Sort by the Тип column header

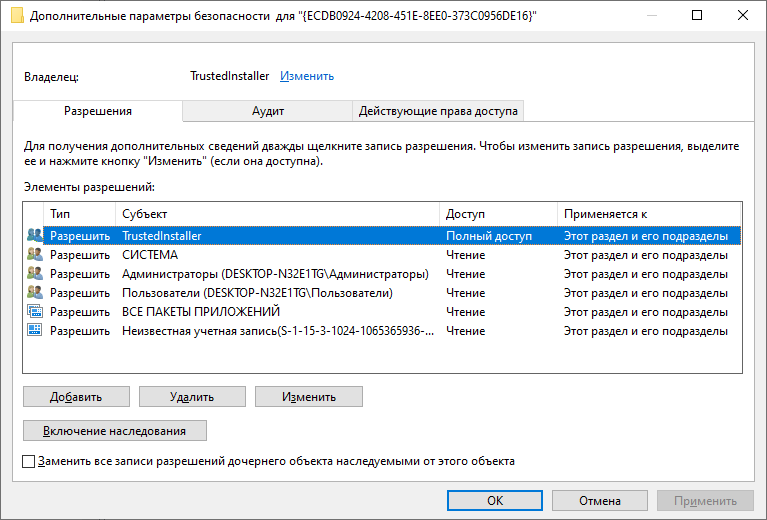79,214
